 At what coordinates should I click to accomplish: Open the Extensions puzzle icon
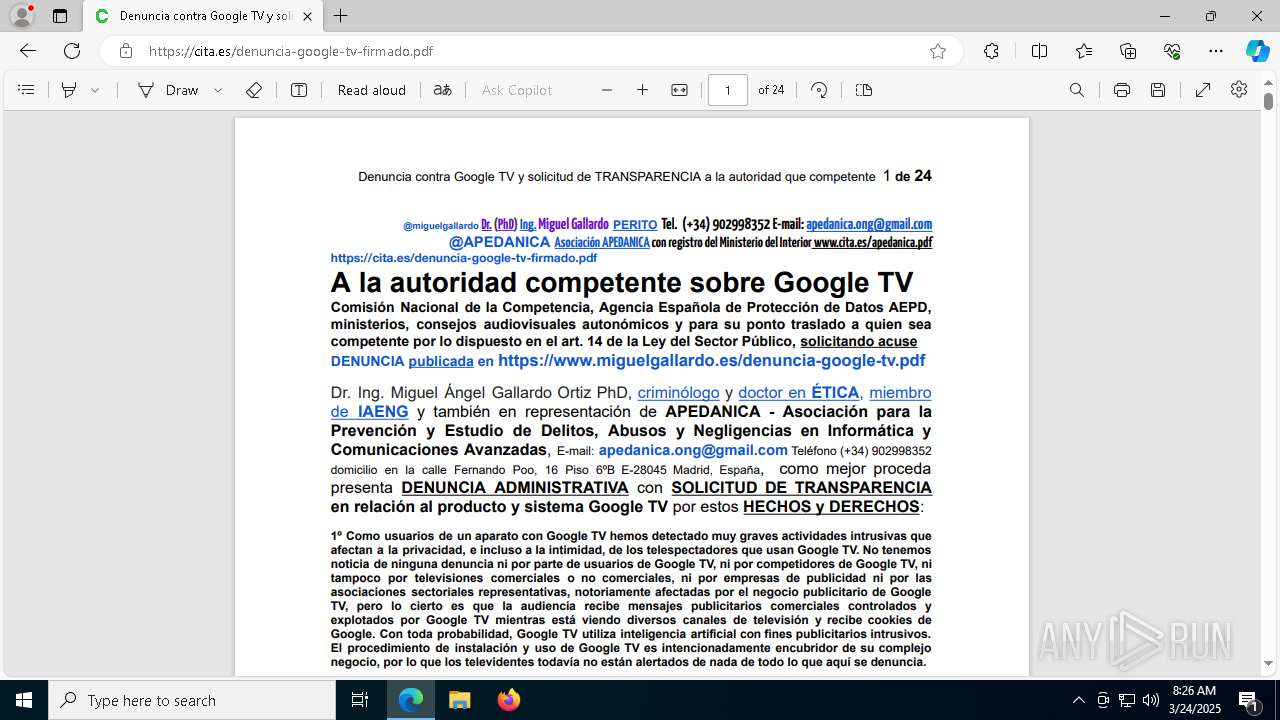(991, 51)
